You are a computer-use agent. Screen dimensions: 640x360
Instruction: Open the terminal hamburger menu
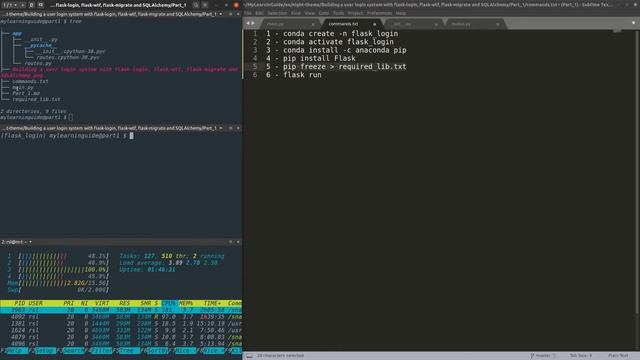pyautogui.click(x=205, y=5)
